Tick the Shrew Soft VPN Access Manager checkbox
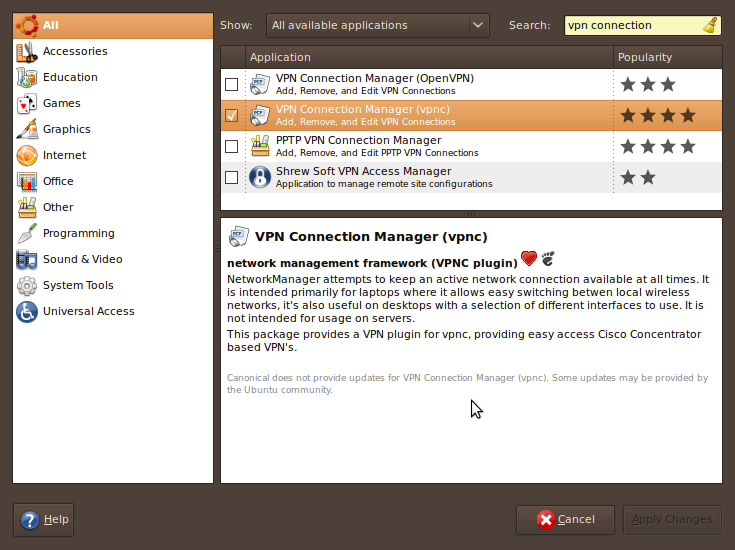This screenshot has height=550, width=735. point(232,177)
